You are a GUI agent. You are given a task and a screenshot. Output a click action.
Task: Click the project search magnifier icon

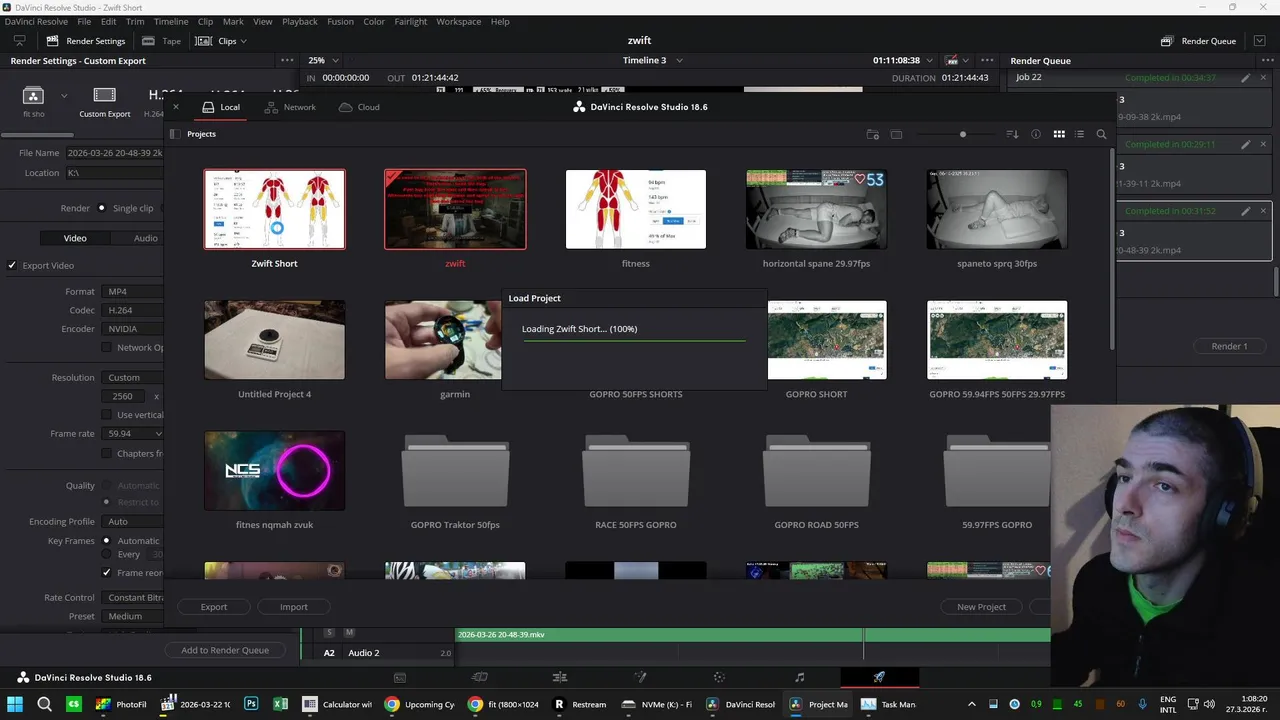pyautogui.click(x=1101, y=134)
